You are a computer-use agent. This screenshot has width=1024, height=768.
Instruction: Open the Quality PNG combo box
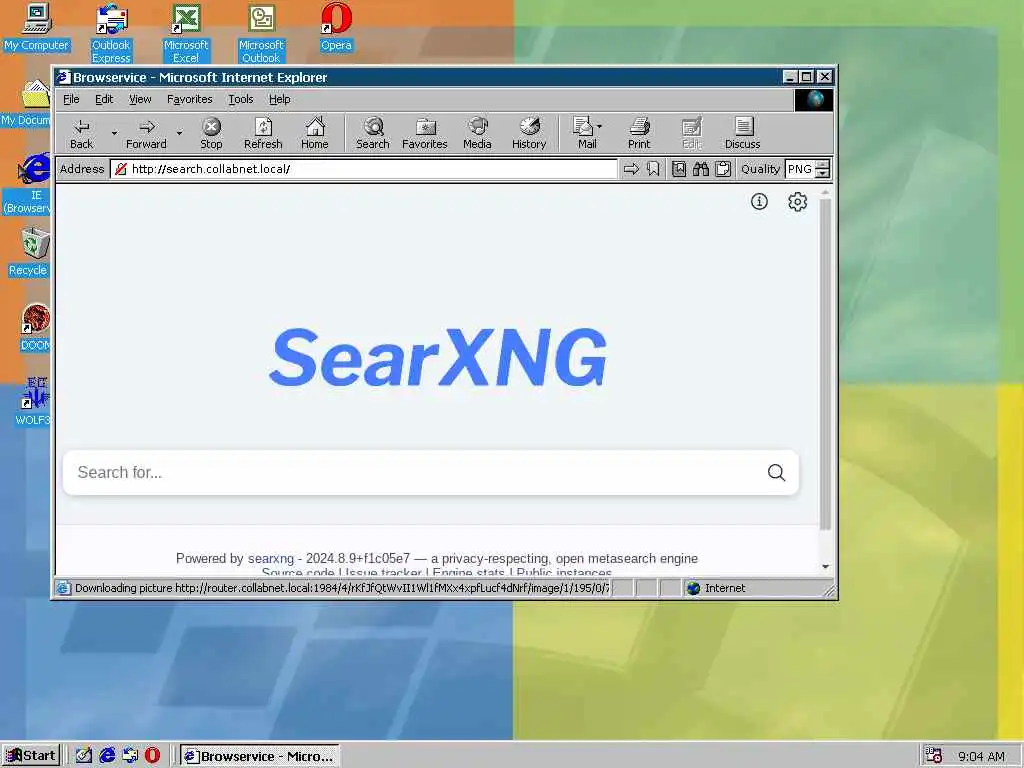(800, 169)
